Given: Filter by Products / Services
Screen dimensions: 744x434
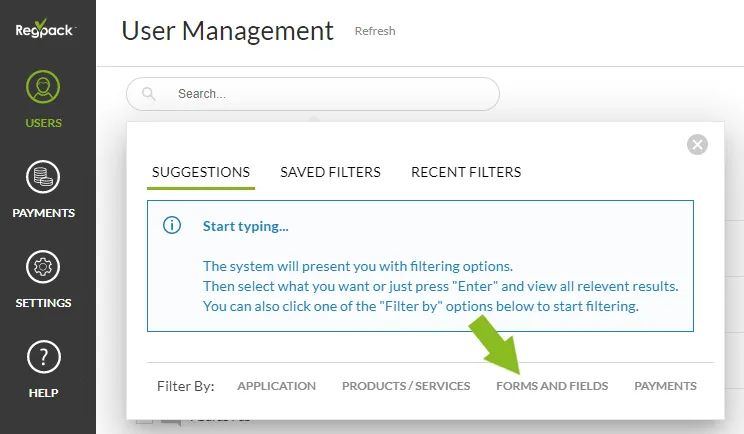Looking at the screenshot, I should [406, 386].
